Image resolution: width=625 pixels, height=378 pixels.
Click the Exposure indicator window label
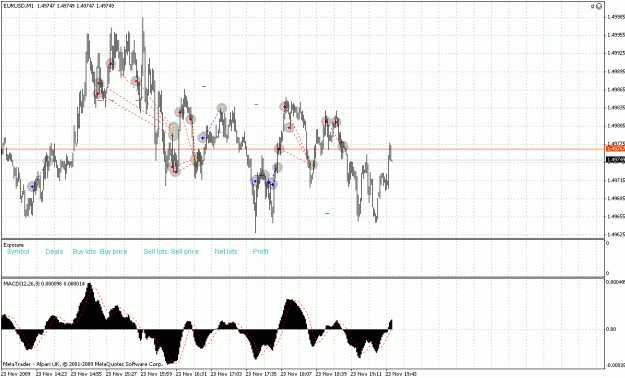tap(14, 245)
